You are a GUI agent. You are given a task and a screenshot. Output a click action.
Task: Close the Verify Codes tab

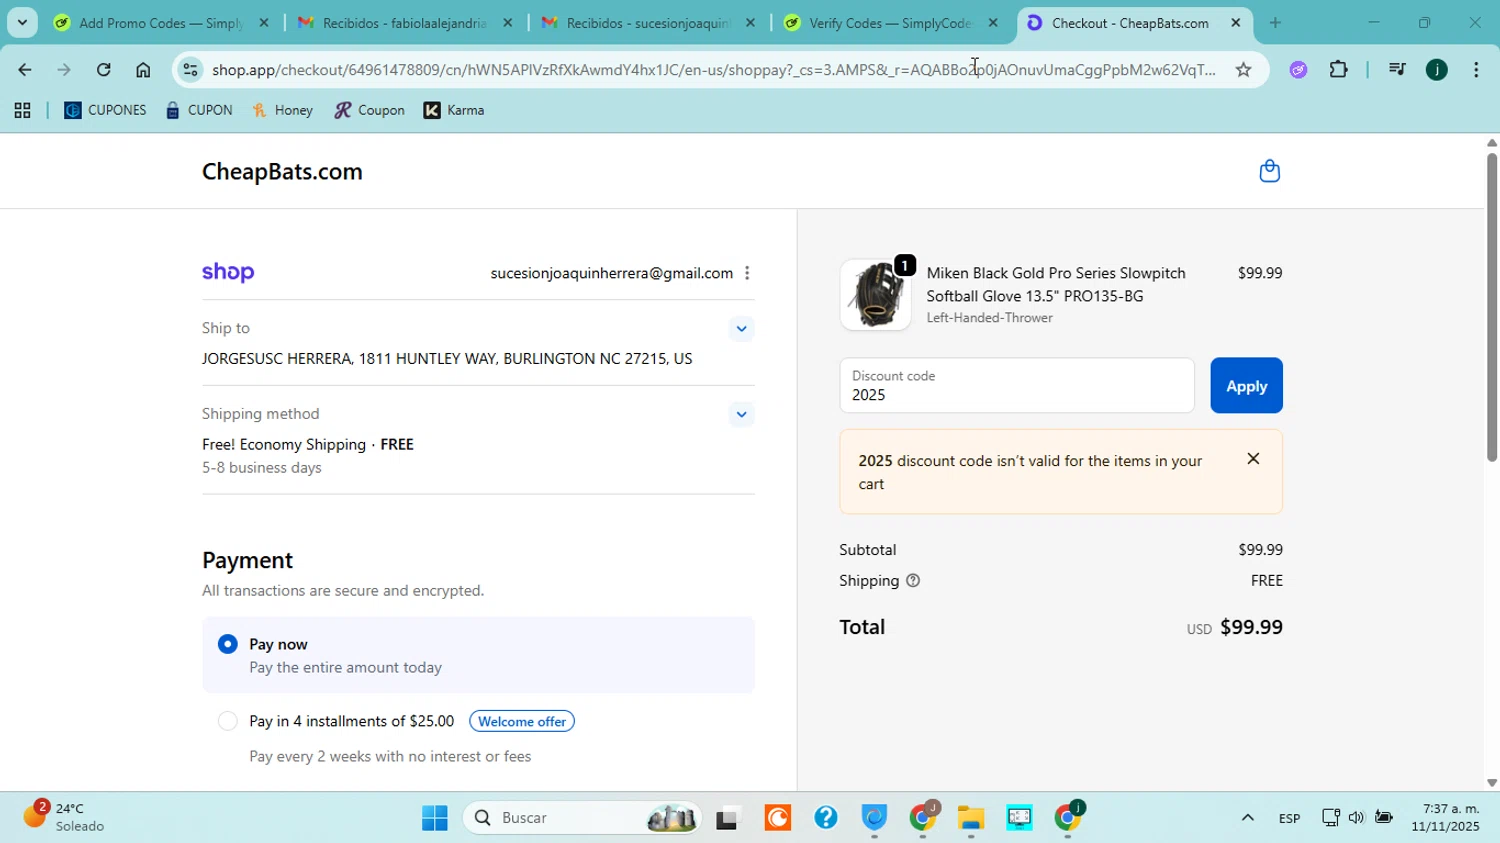tap(993, 23)
